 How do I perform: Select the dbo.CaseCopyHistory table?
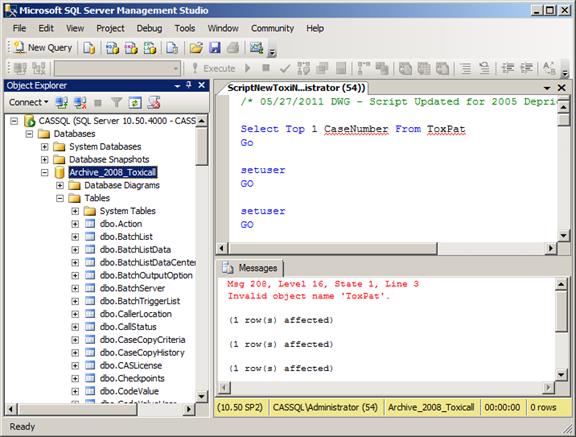(x=142, y=353)
